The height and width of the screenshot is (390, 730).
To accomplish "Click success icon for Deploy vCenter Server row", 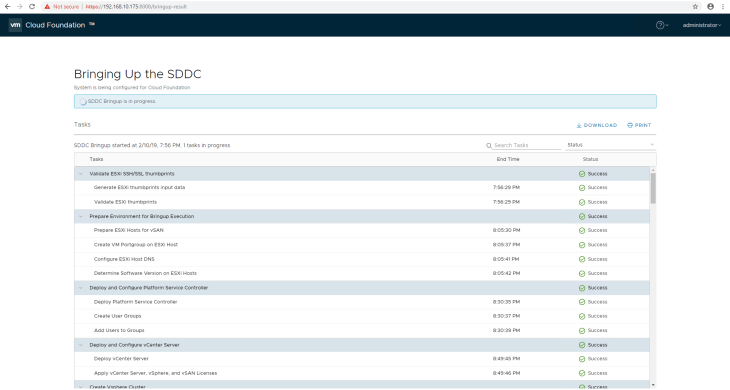I will click(581, 359).
